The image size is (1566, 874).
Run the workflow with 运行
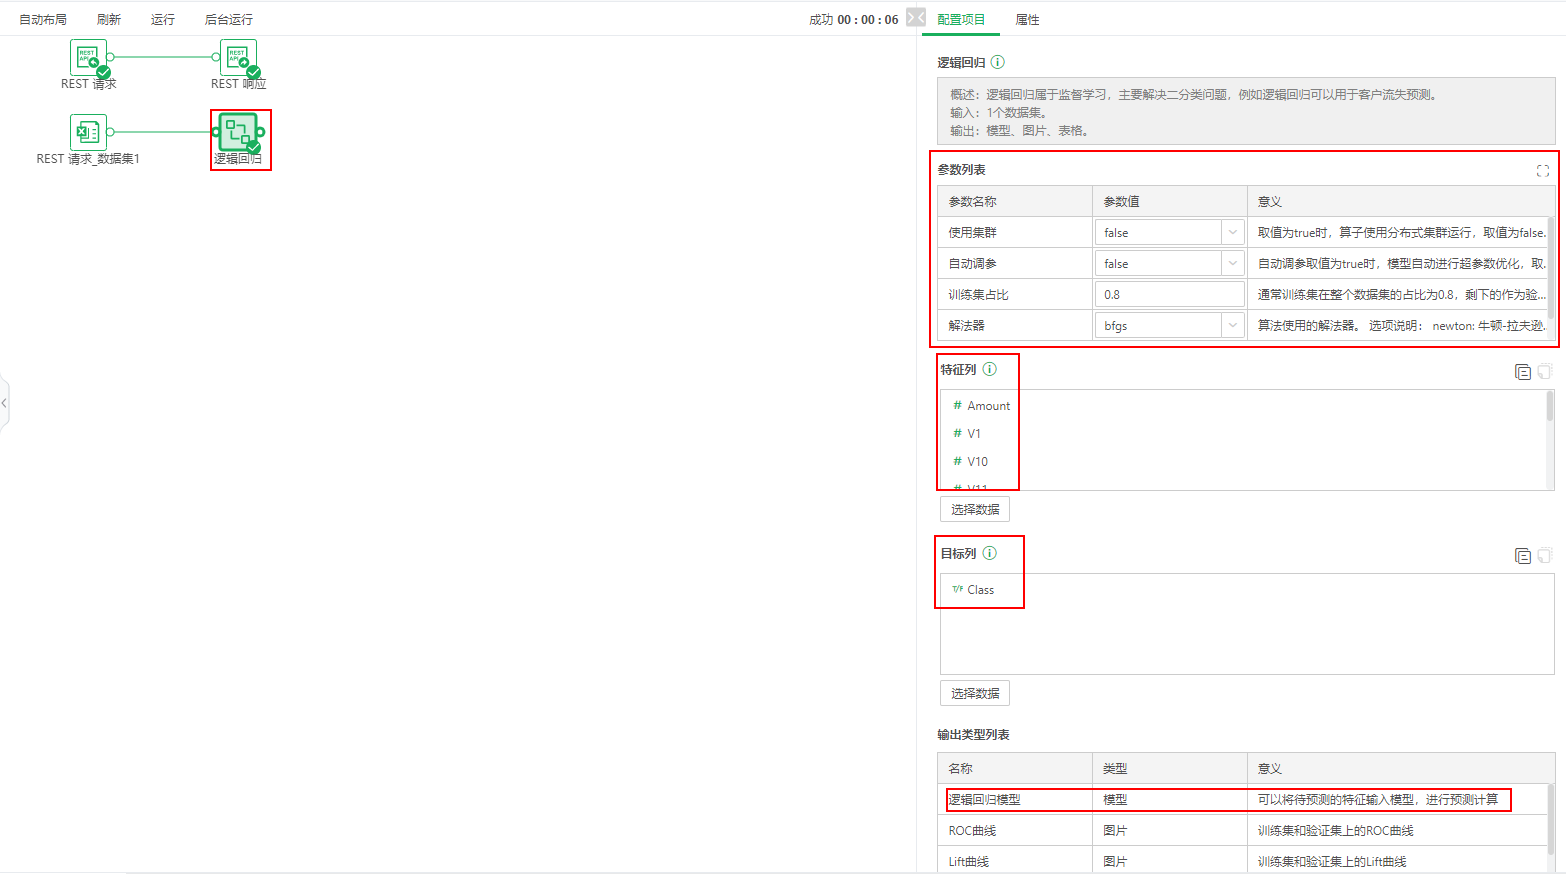[163, 18]
